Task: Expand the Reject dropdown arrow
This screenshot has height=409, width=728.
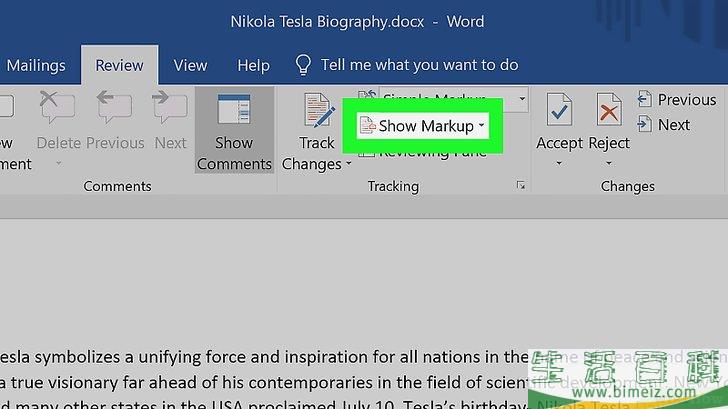Action: coord(609,163)
